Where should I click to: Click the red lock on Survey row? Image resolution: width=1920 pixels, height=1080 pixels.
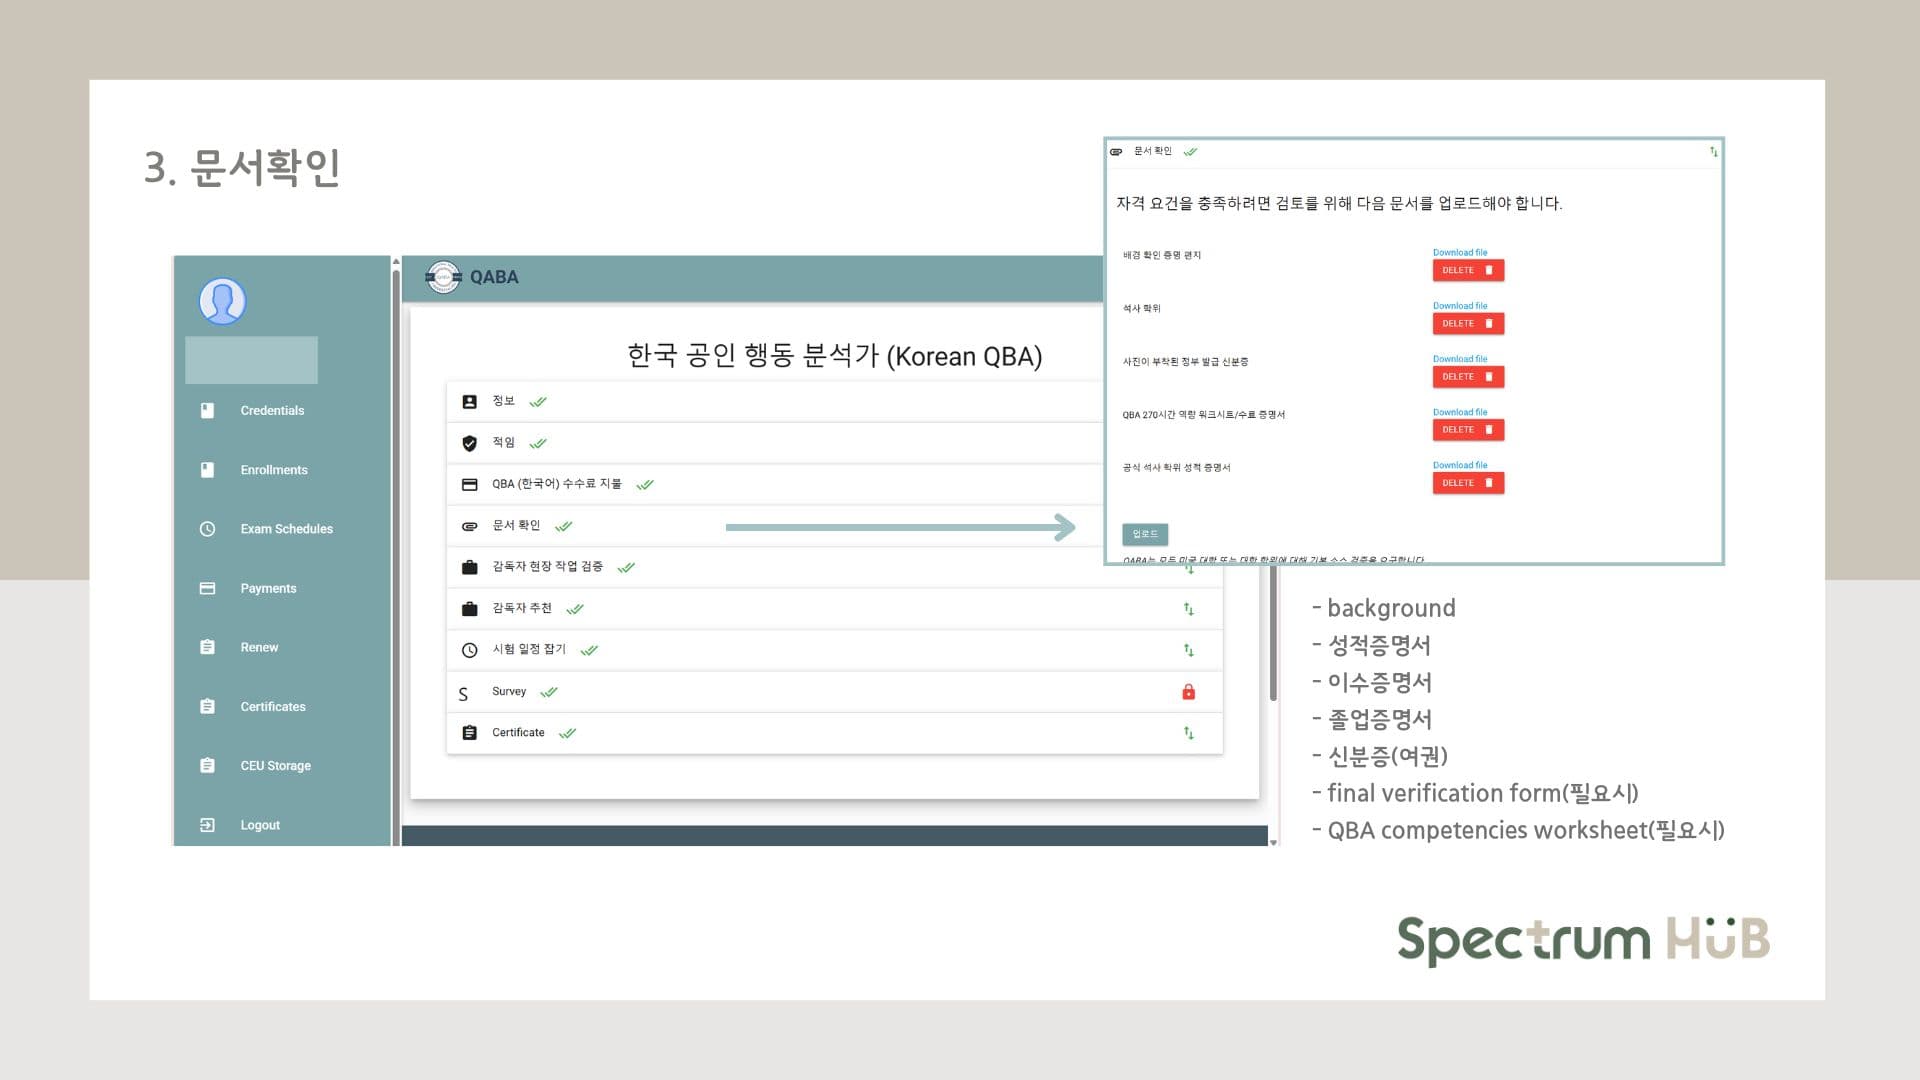point(1188,692)
